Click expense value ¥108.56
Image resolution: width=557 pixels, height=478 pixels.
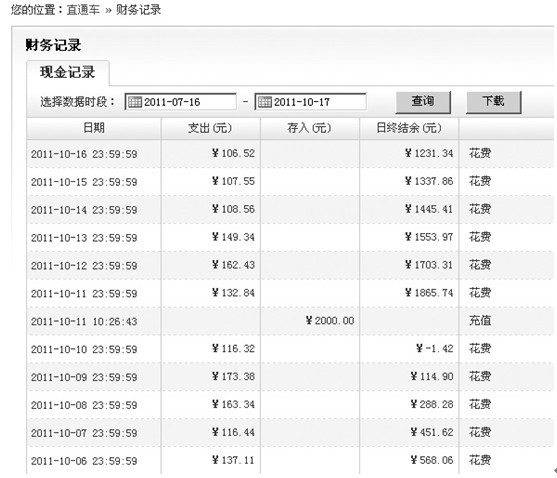pyautogui.click(x=233, y=209)
